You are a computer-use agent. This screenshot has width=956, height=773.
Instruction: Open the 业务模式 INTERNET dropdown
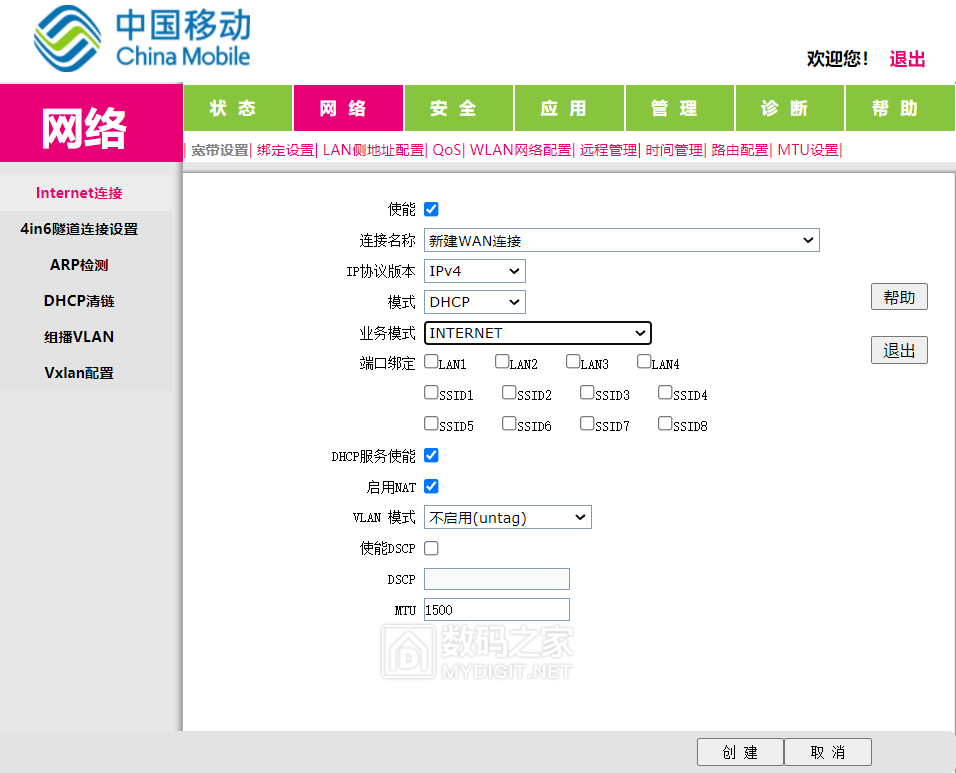(538, 333)
